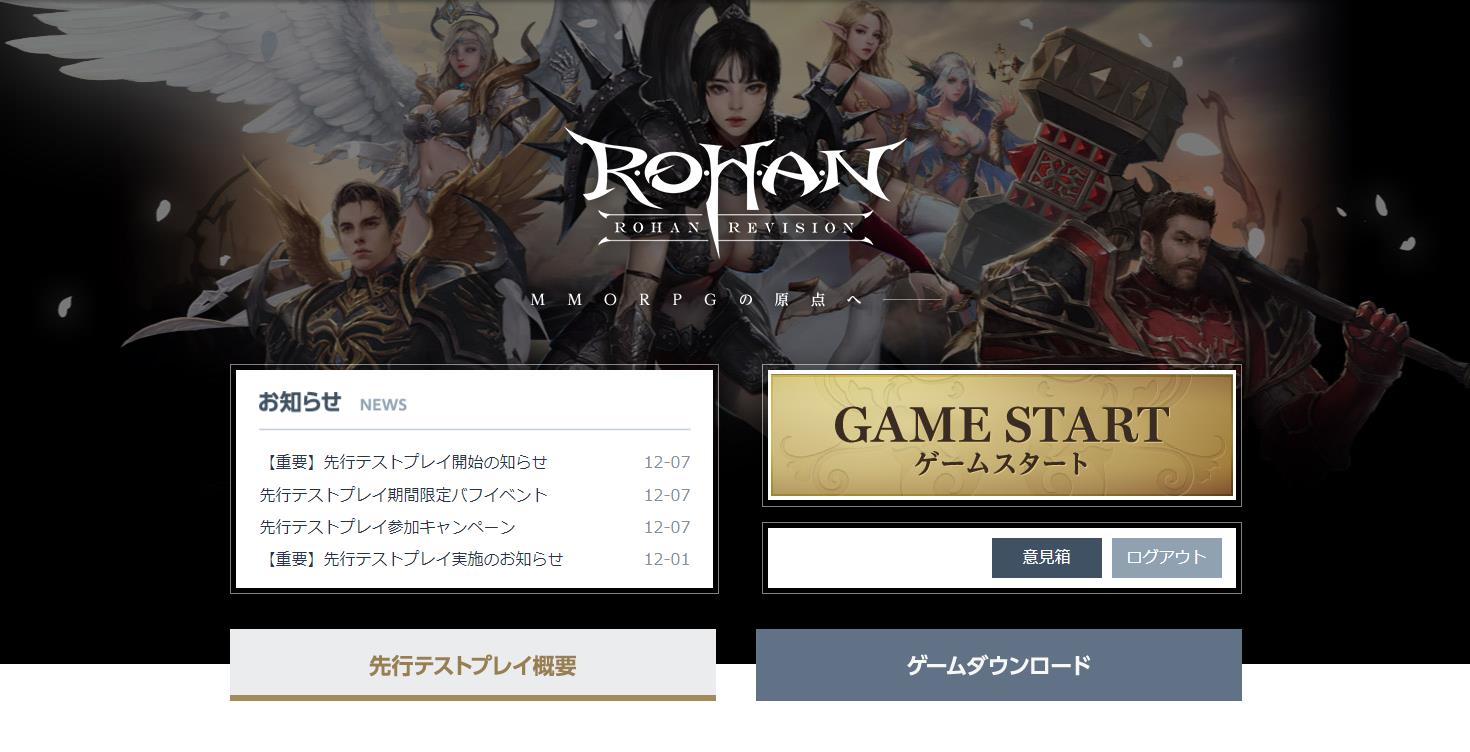The image size is (1470, 752).
Task: Open news 【重要】先行テストプレイ開始の知らせ
Action: pyautogui.click(x=404, y=462)
